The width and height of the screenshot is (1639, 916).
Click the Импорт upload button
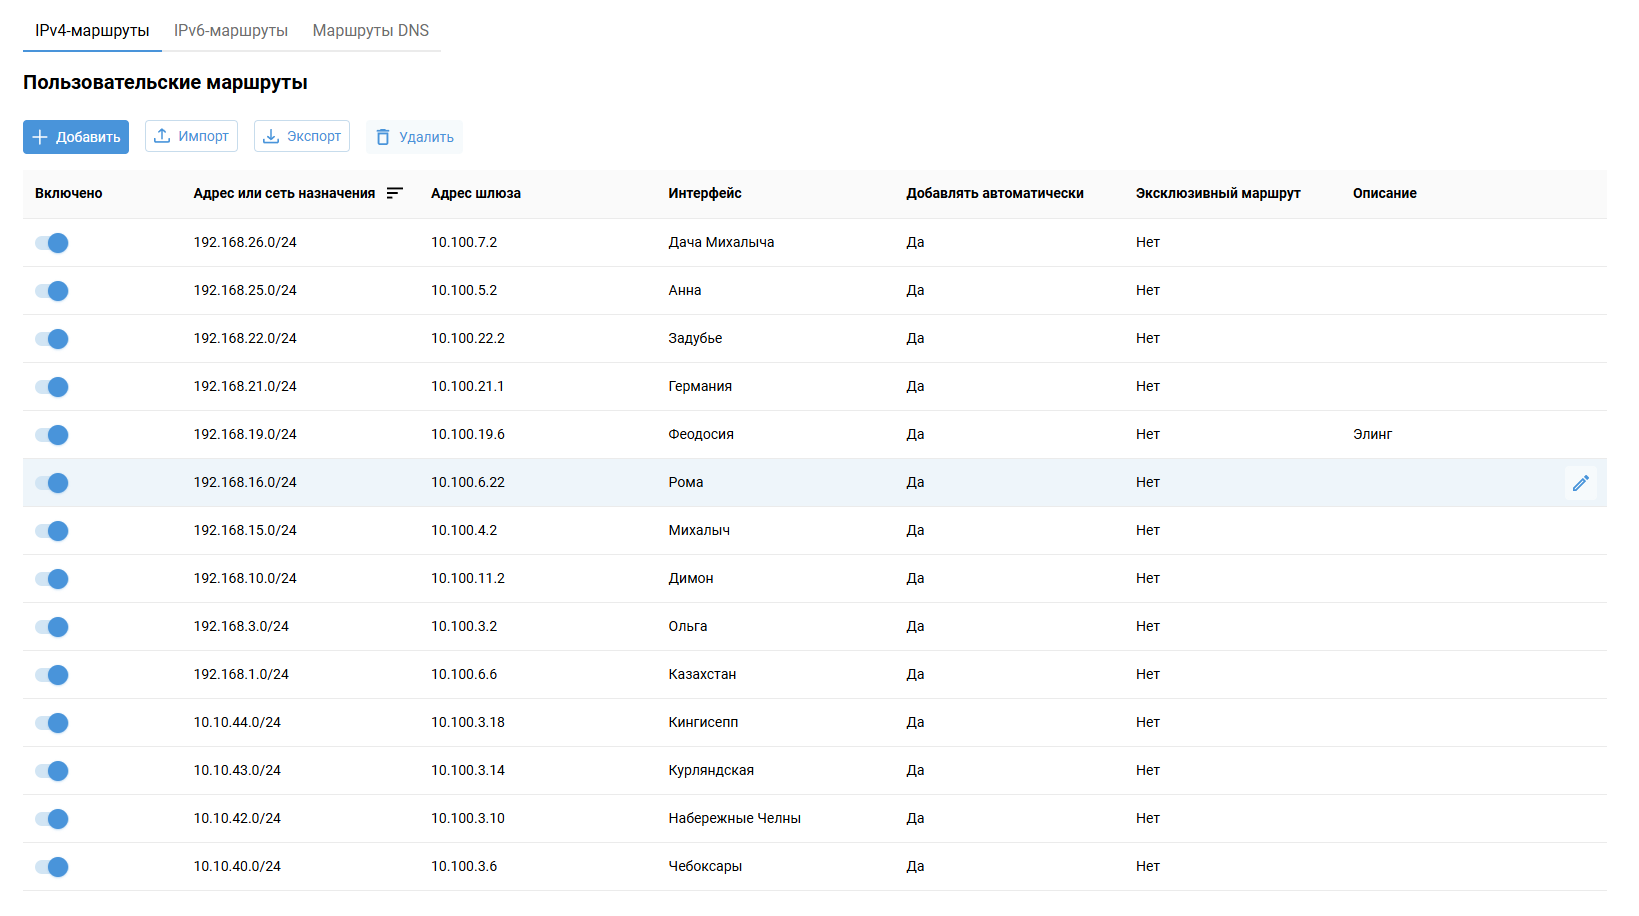[191, 136]
